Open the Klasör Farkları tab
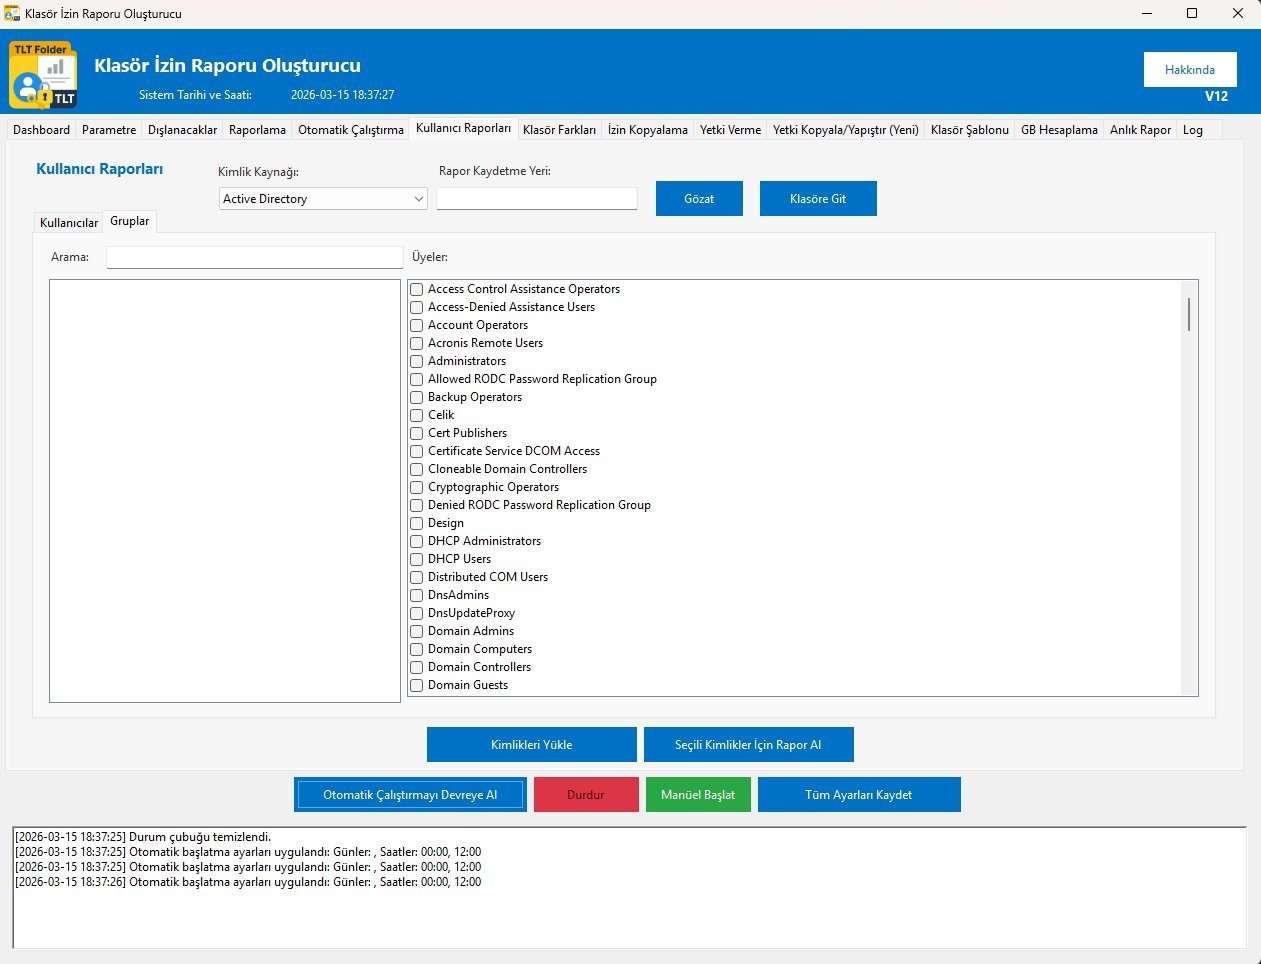This screenshot has width=1261, height=964. 559,130
